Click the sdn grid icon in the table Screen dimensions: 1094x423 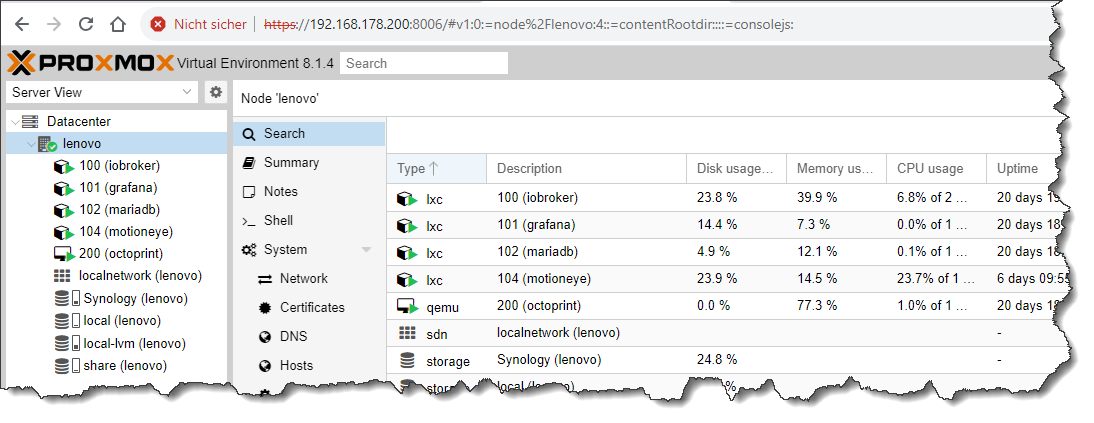click(407, 333)
